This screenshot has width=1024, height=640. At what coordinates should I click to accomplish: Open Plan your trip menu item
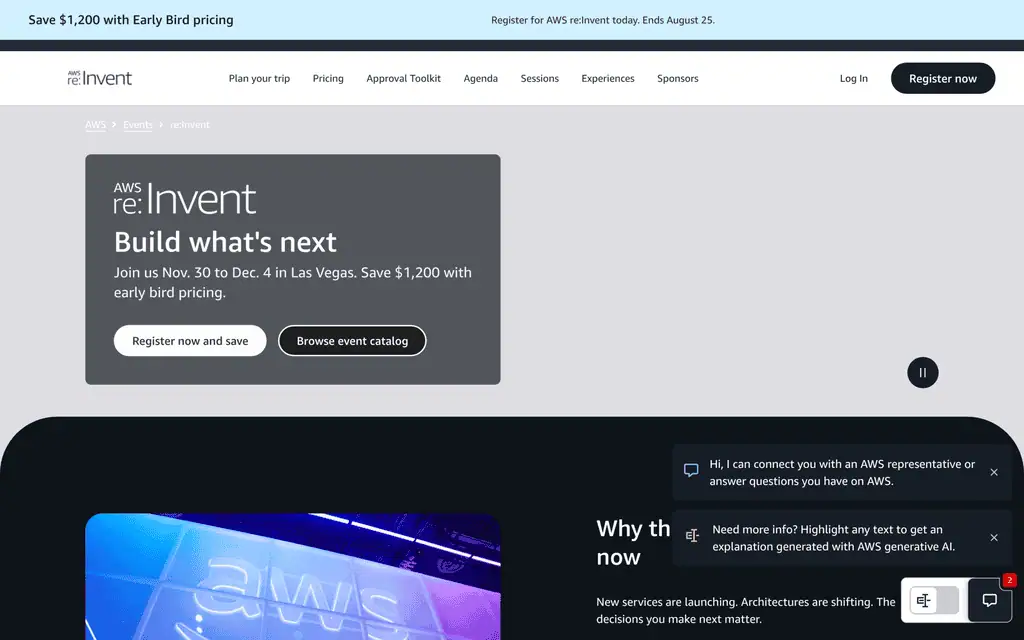[x=259, y=78]
